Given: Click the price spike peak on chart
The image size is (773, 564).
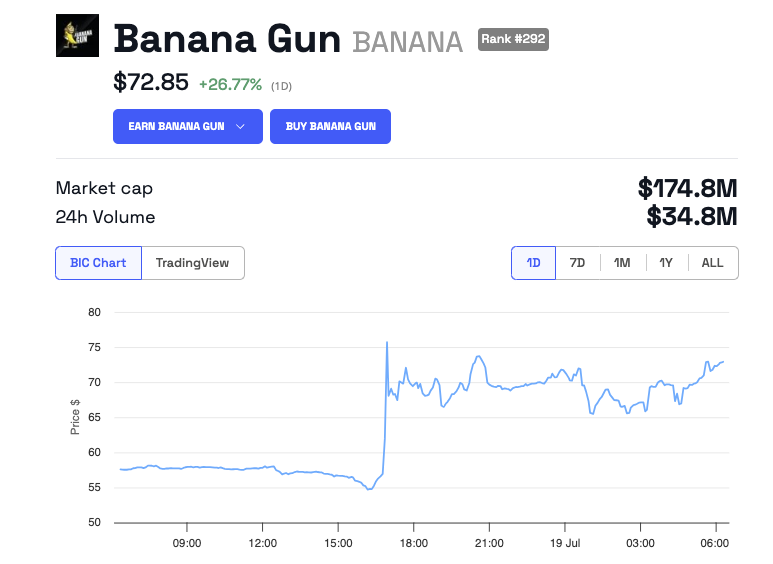Looking at the screenshot, I should [x=387, y=343].
